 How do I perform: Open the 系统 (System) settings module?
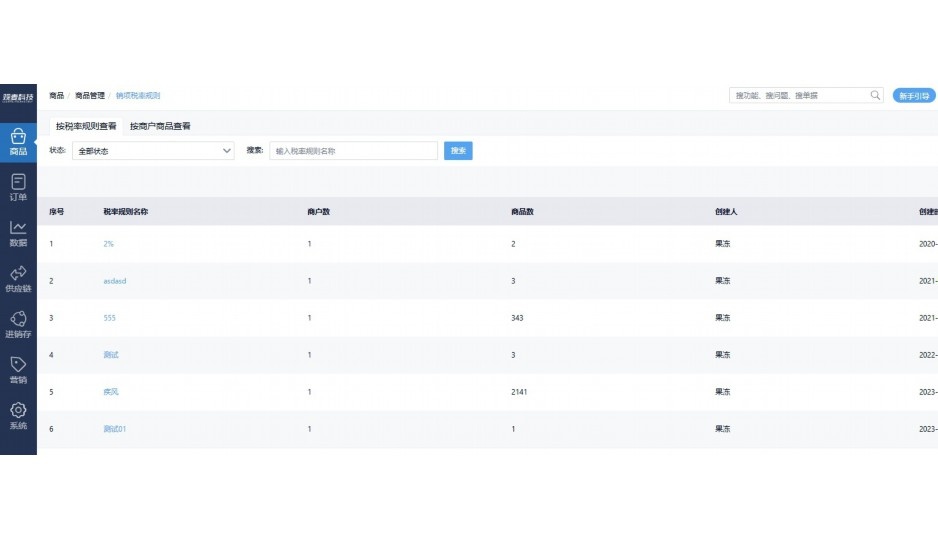point(18,416)
